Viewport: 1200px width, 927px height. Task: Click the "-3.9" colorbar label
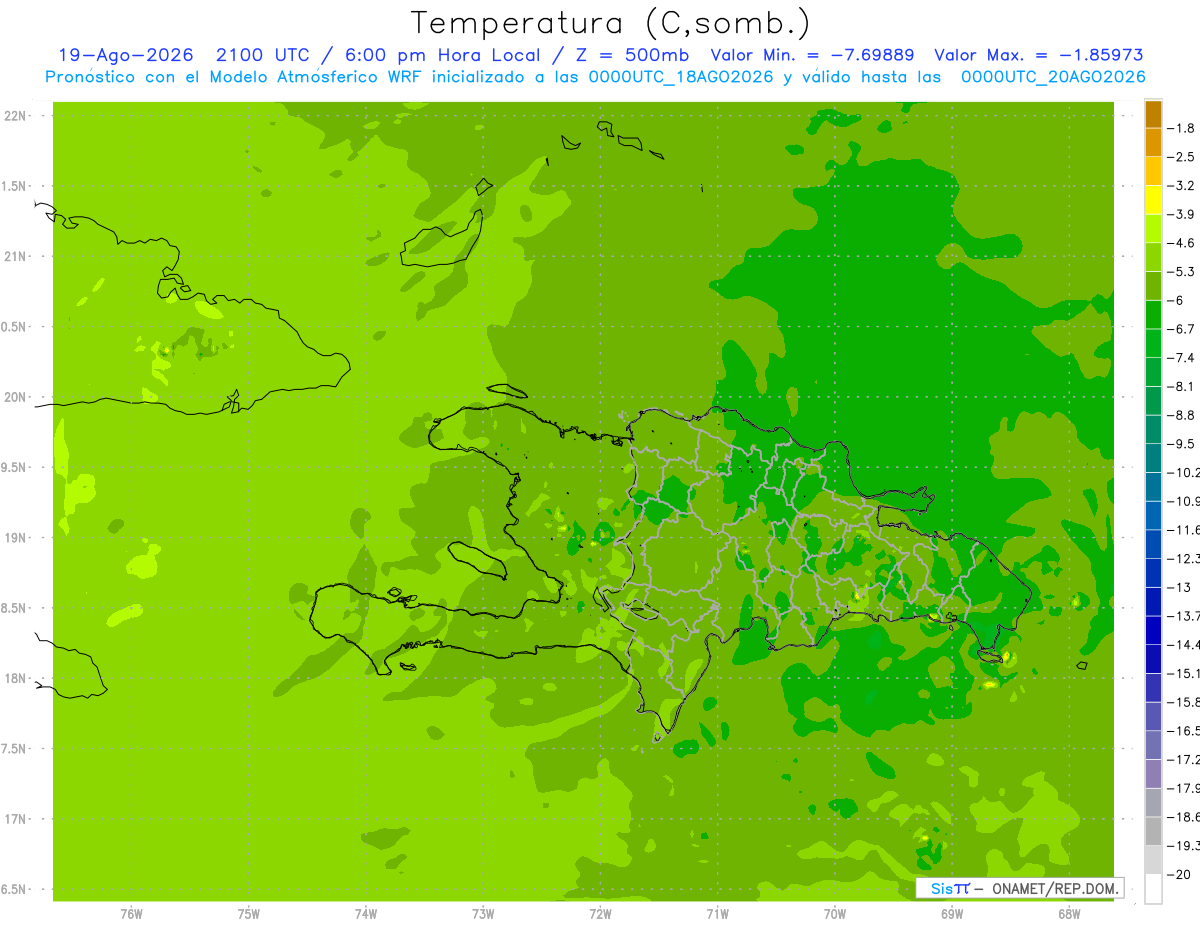[1183, 214]
